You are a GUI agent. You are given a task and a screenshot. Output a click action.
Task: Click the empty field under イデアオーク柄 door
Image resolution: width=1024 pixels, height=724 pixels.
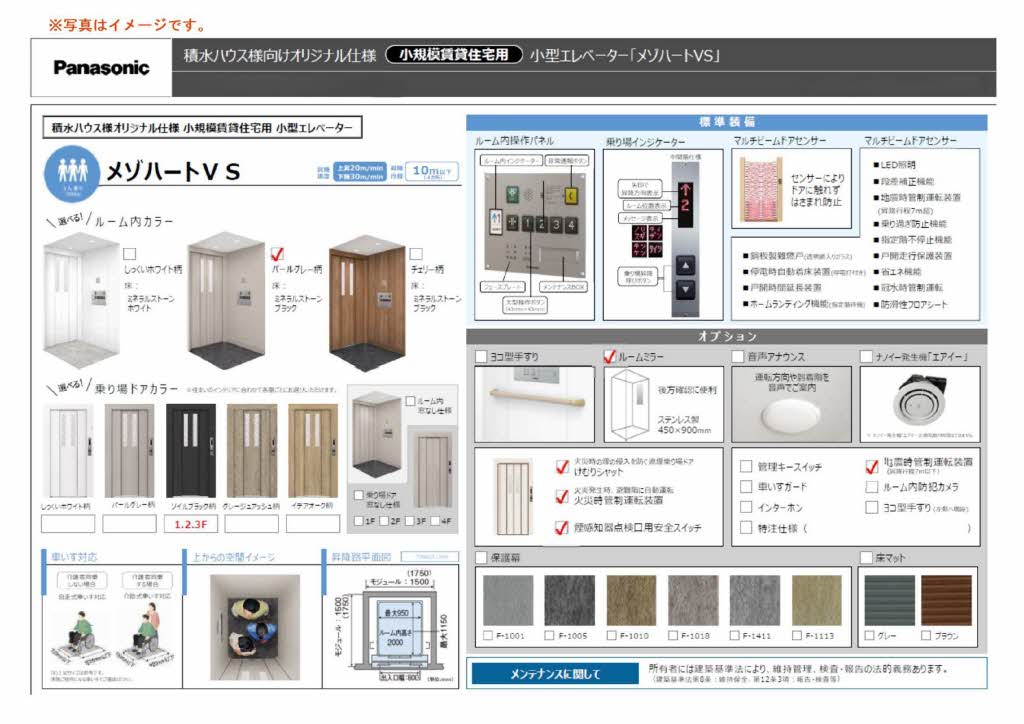click(313, 524)
